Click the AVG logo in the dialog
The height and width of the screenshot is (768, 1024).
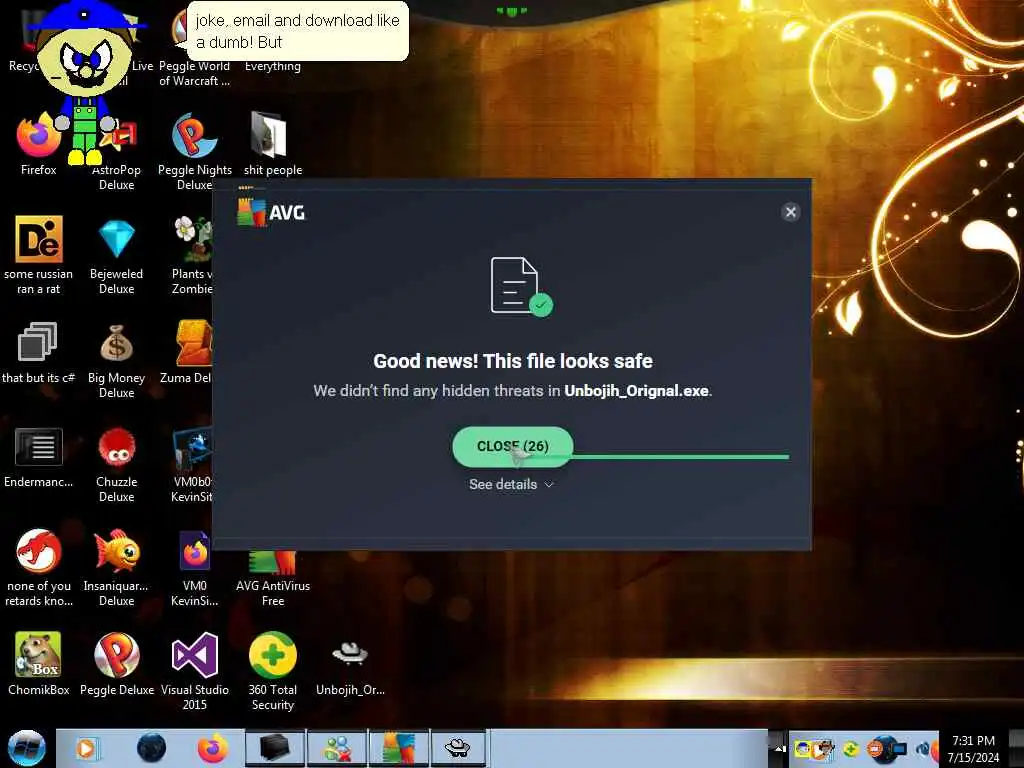tap(271, 212)
